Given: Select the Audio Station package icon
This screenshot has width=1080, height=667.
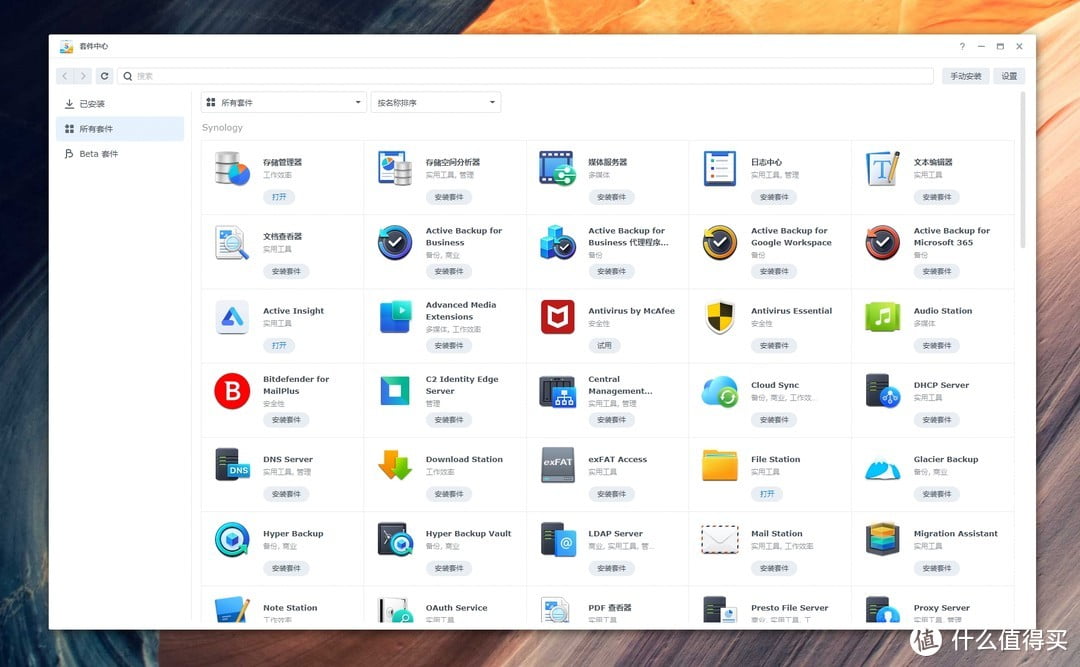Looking at the screenshot, I should tap(882, 317).
